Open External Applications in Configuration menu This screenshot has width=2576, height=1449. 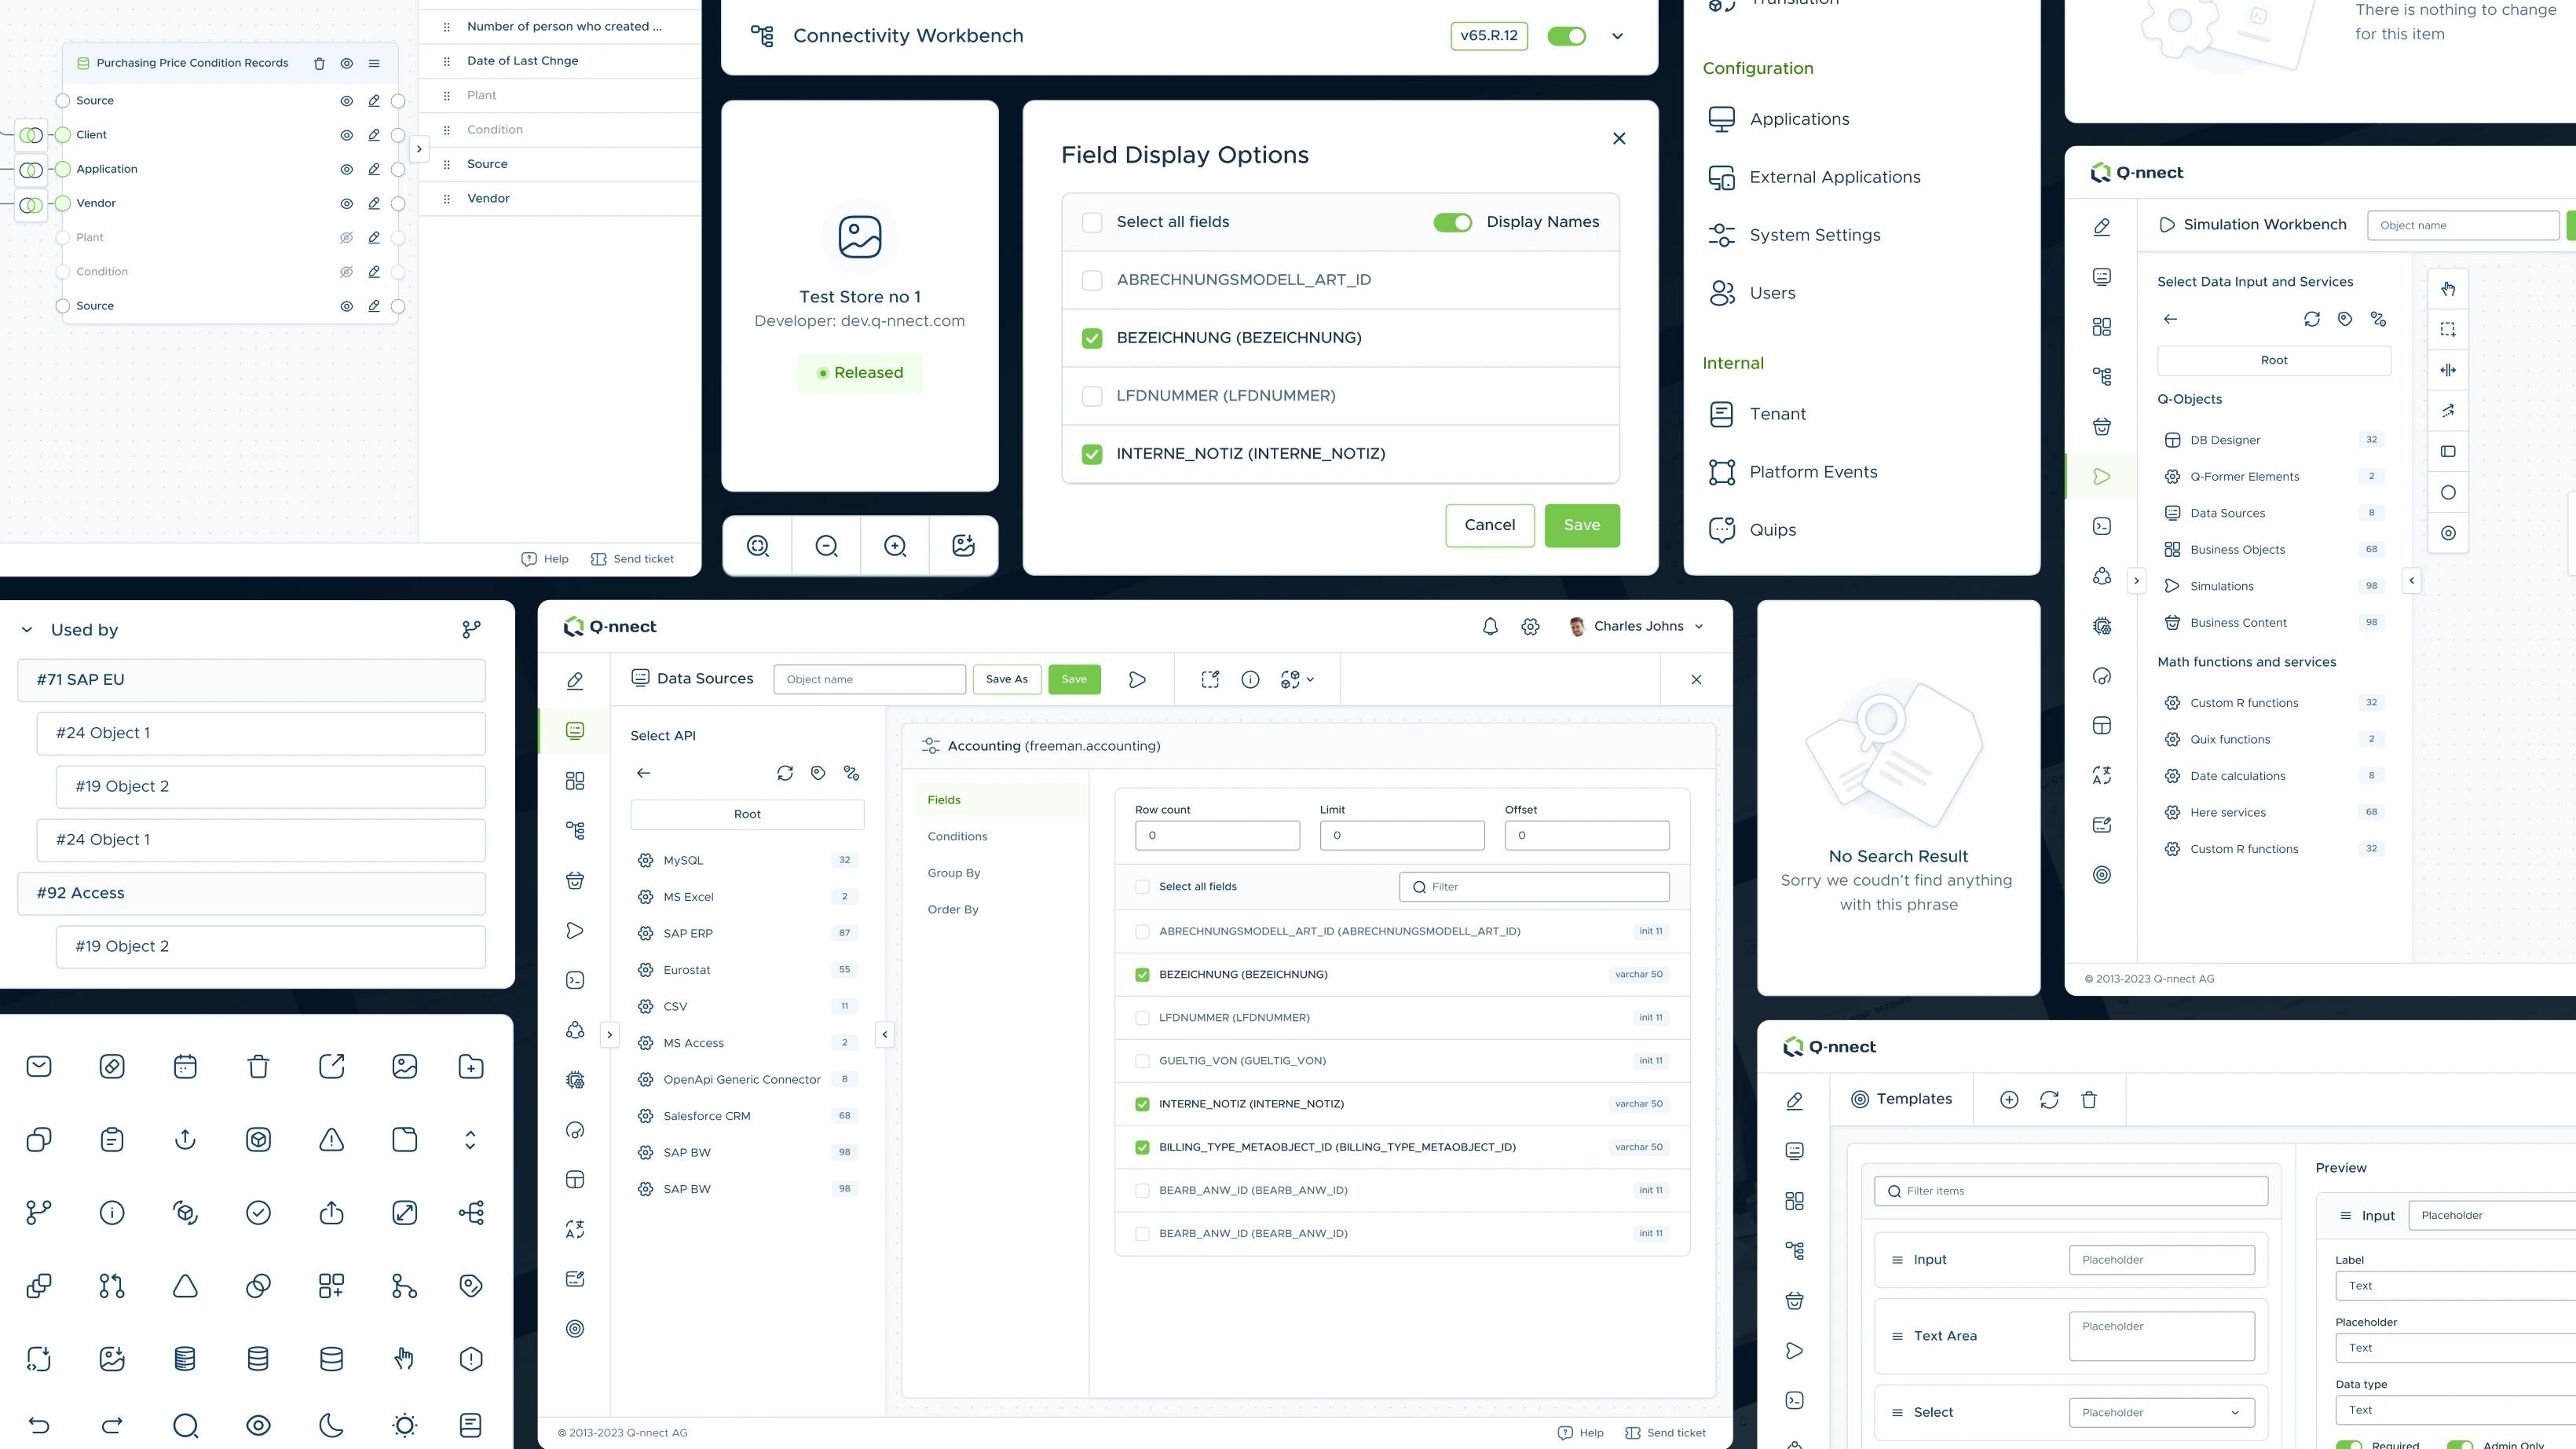1835,178
